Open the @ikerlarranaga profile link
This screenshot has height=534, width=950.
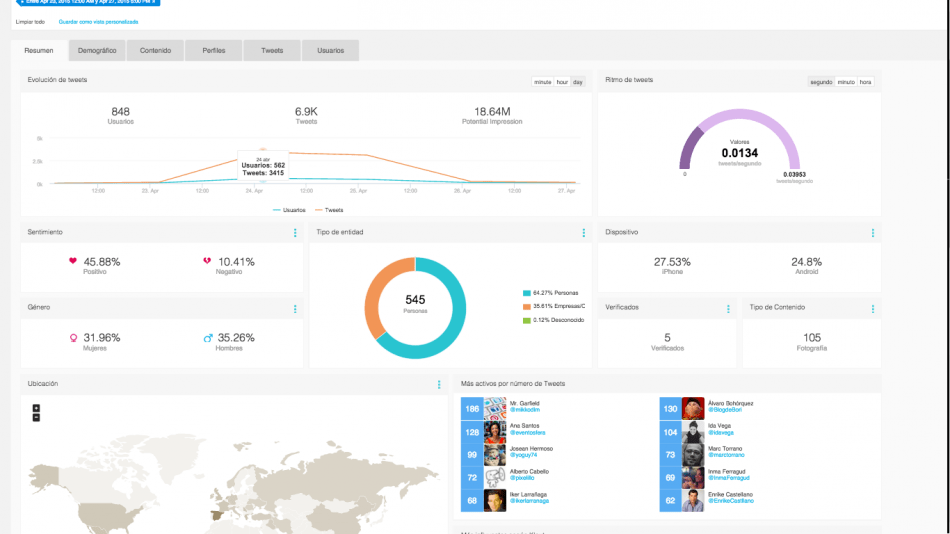(530, 501)
